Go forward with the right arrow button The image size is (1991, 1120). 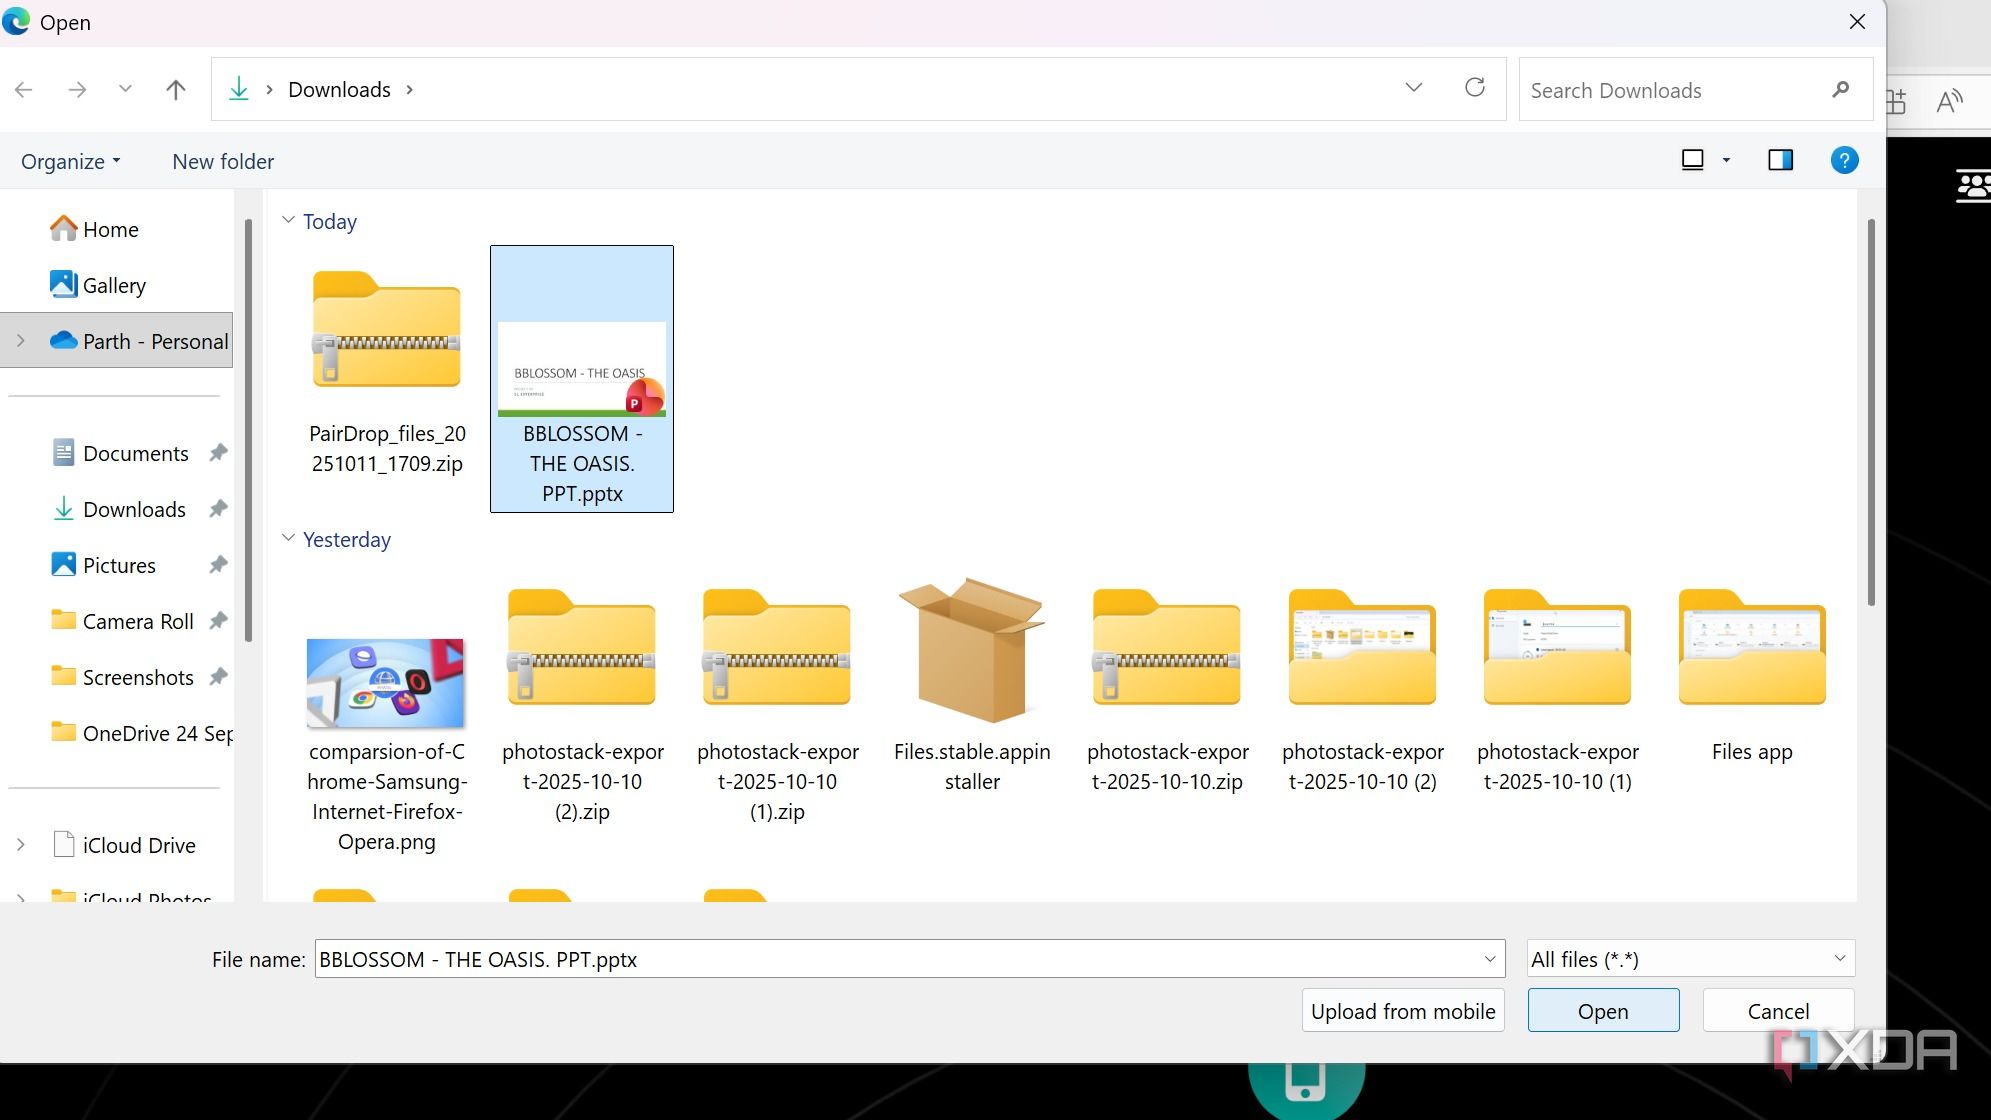(77, 90)
